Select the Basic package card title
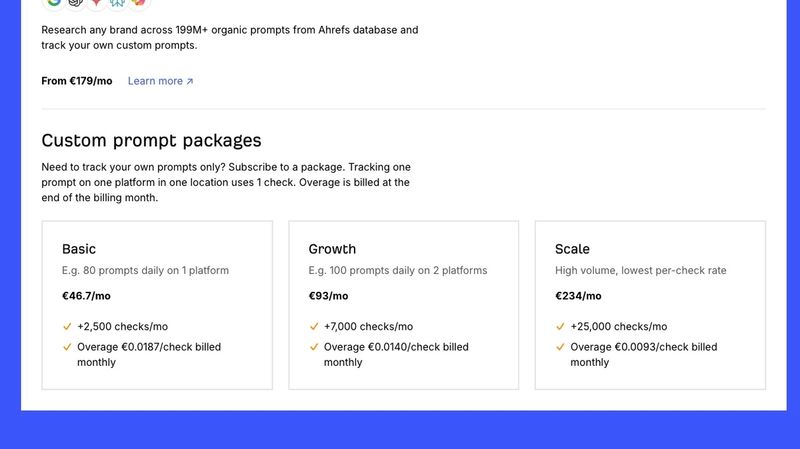The height and width of the screenshot is (449, 800). click(79, 249)
